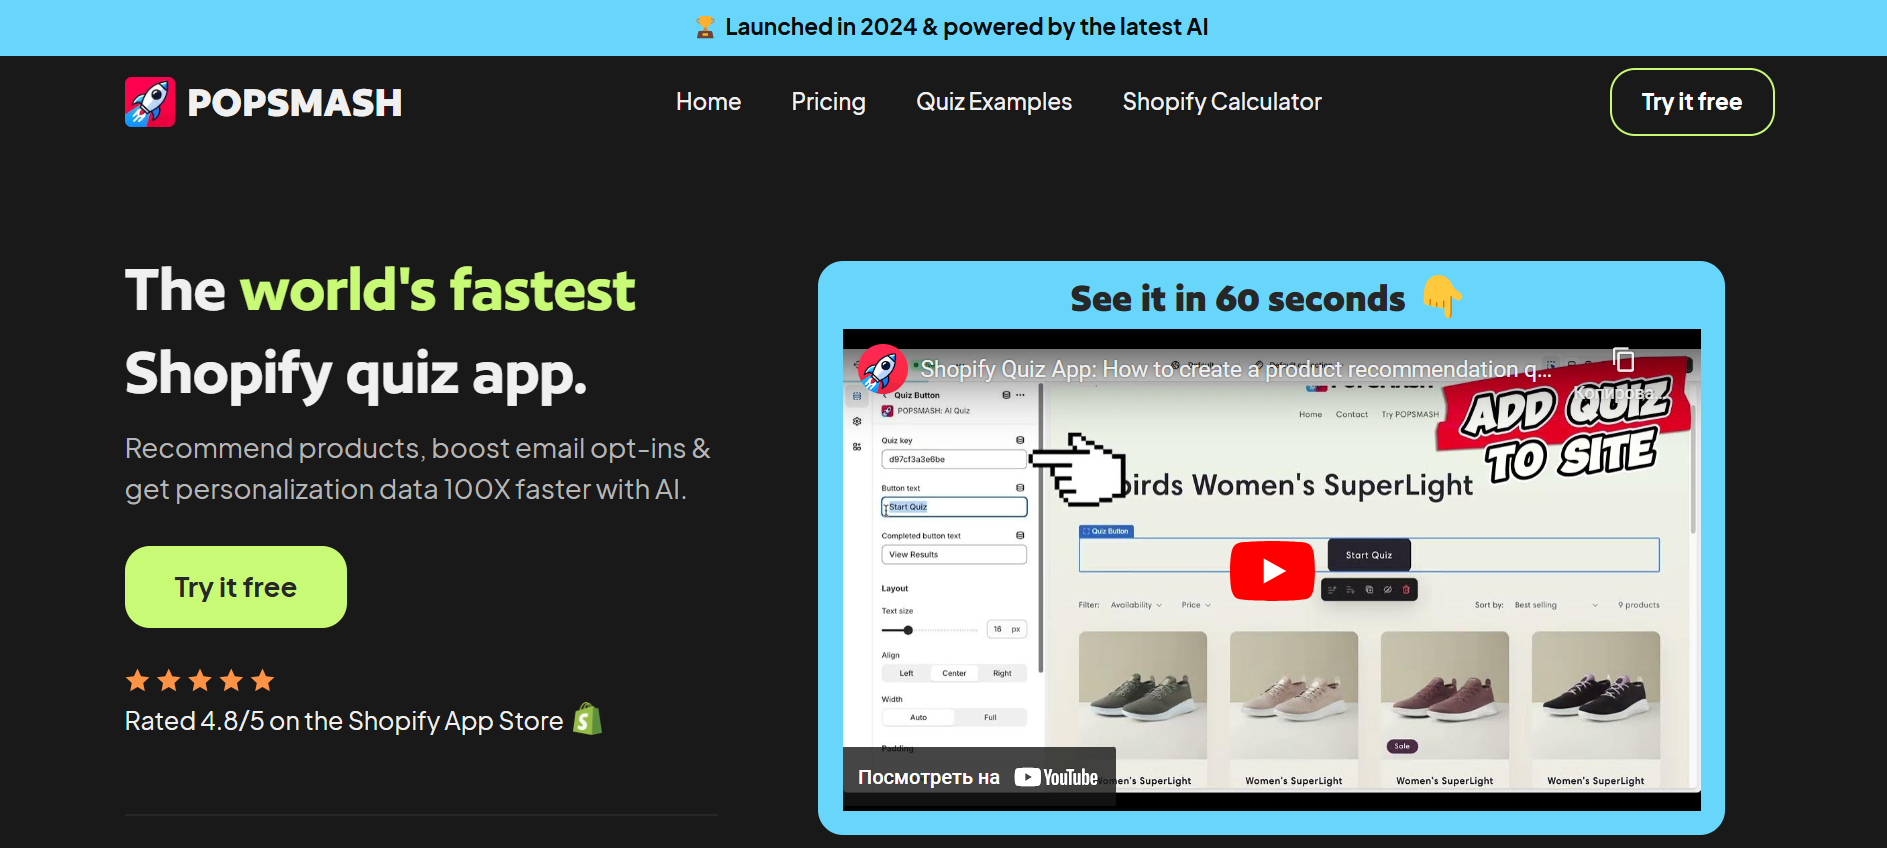Image resolution: width=1887 pixels, height=848 pixels.
Task: Click the trophy emoji in top banner
Action: pos(705,27)
